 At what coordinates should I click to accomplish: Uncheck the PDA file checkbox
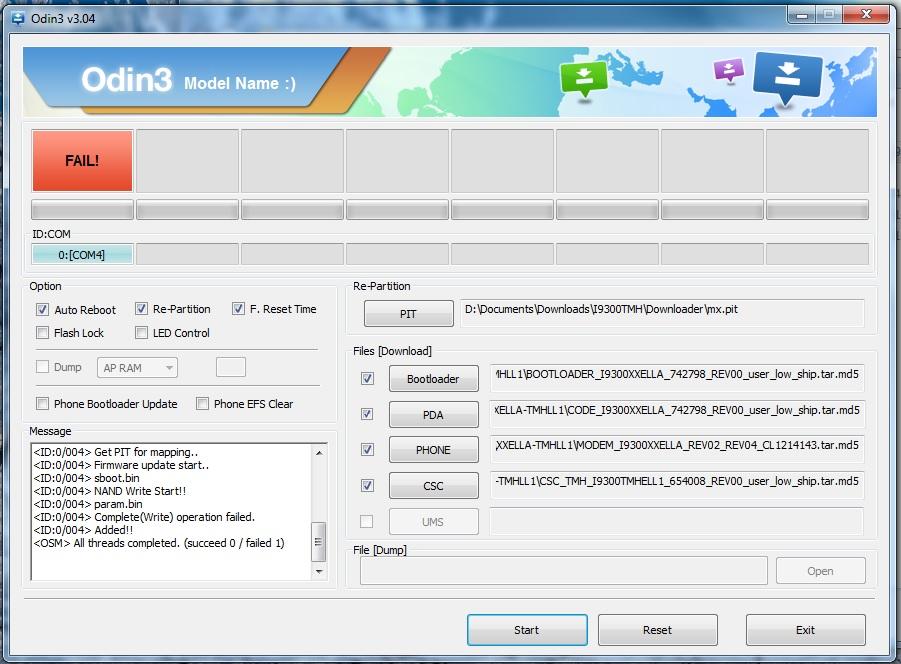point(367,414)
